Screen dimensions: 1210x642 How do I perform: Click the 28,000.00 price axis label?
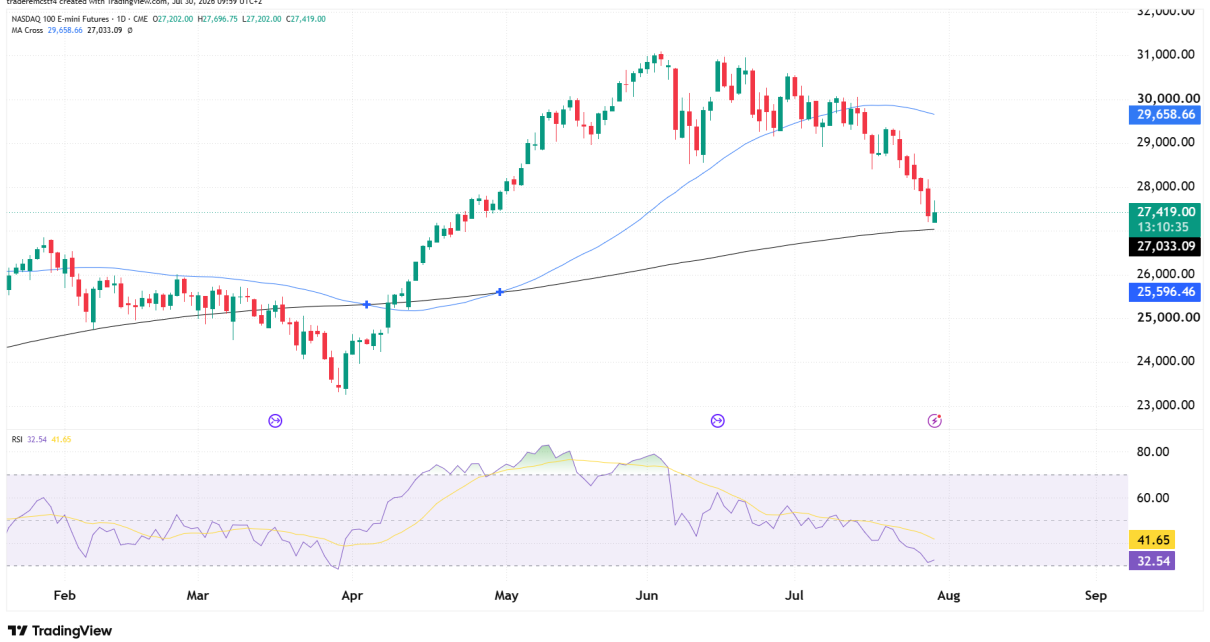tap(1166, 186)
